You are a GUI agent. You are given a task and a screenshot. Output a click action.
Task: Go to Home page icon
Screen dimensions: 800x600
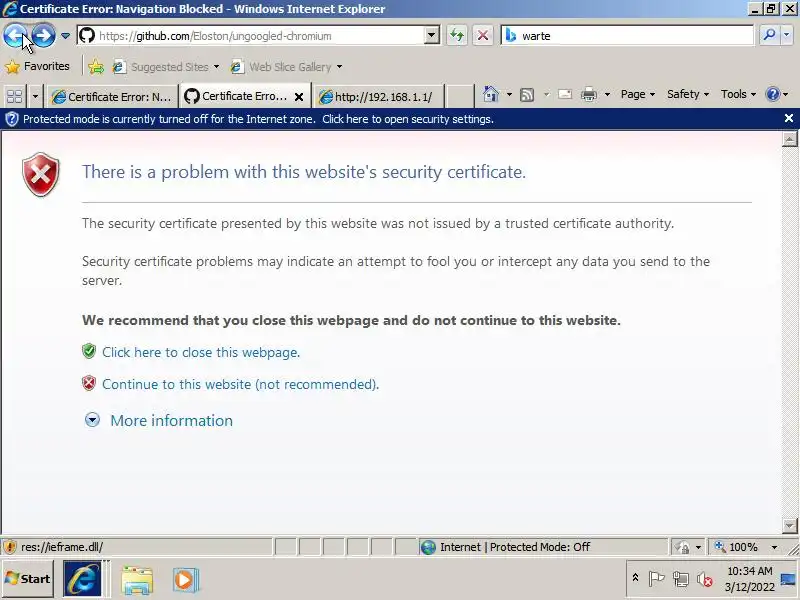click(491, 94)
